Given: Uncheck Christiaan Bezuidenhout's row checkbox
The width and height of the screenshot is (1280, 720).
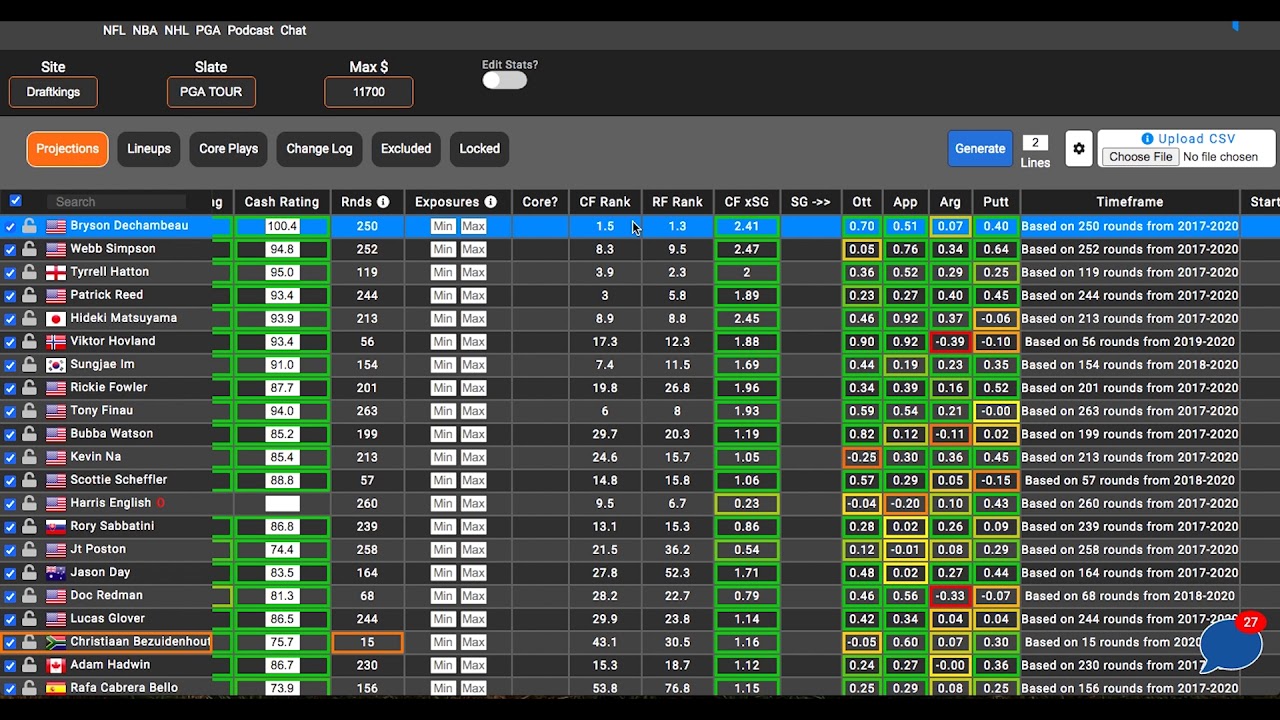Looking at the screenshot, I should 10,643.
